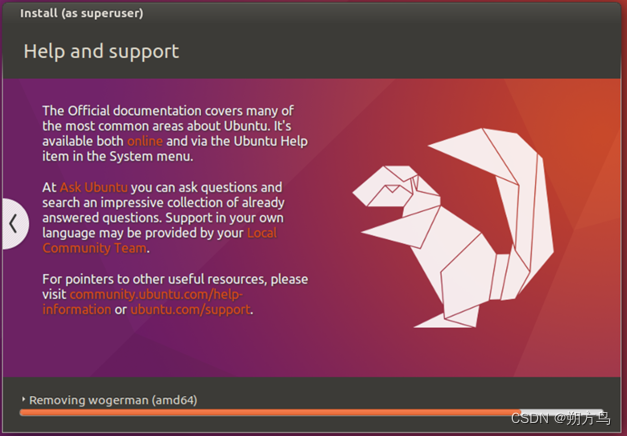Click the 'For pointers to other useful resources' text
This screenshot has width=627, height=436.
pyautogui.click(x=175, y=279)
